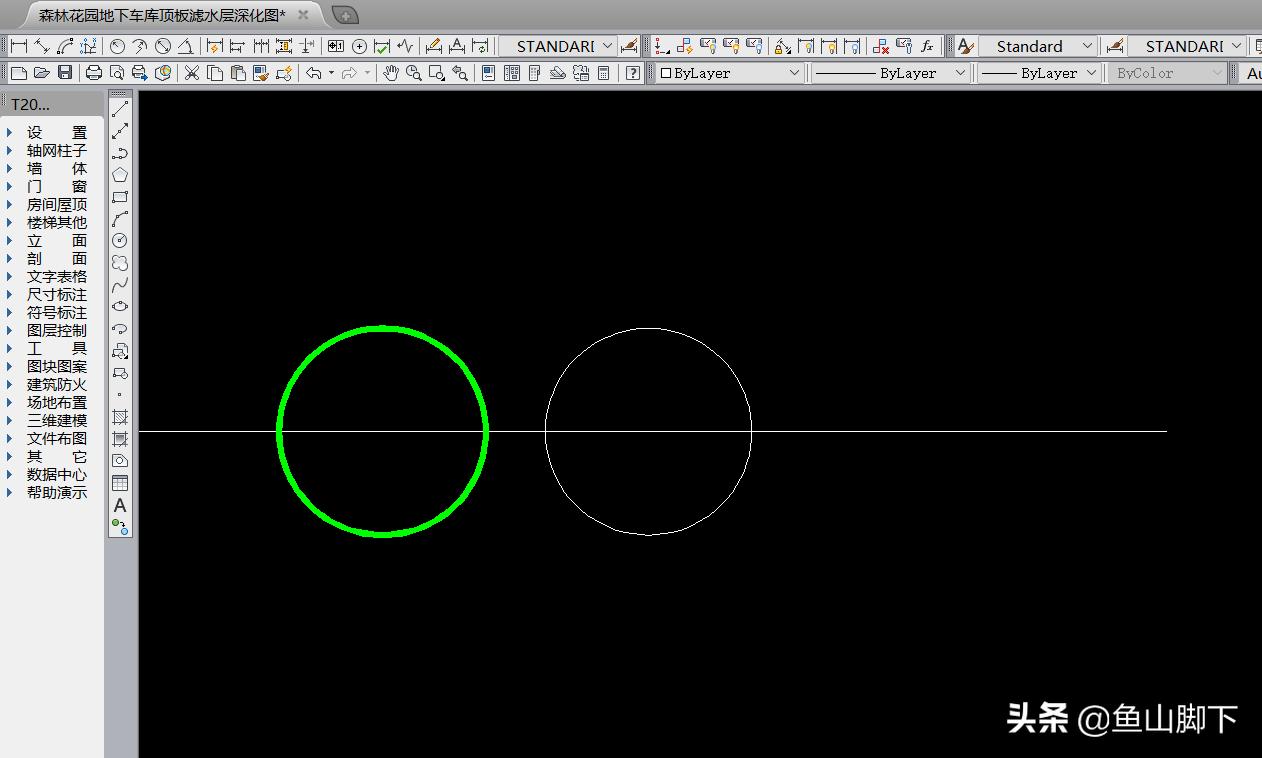
Task: Select the Circle tool
Action: [120, 240]
